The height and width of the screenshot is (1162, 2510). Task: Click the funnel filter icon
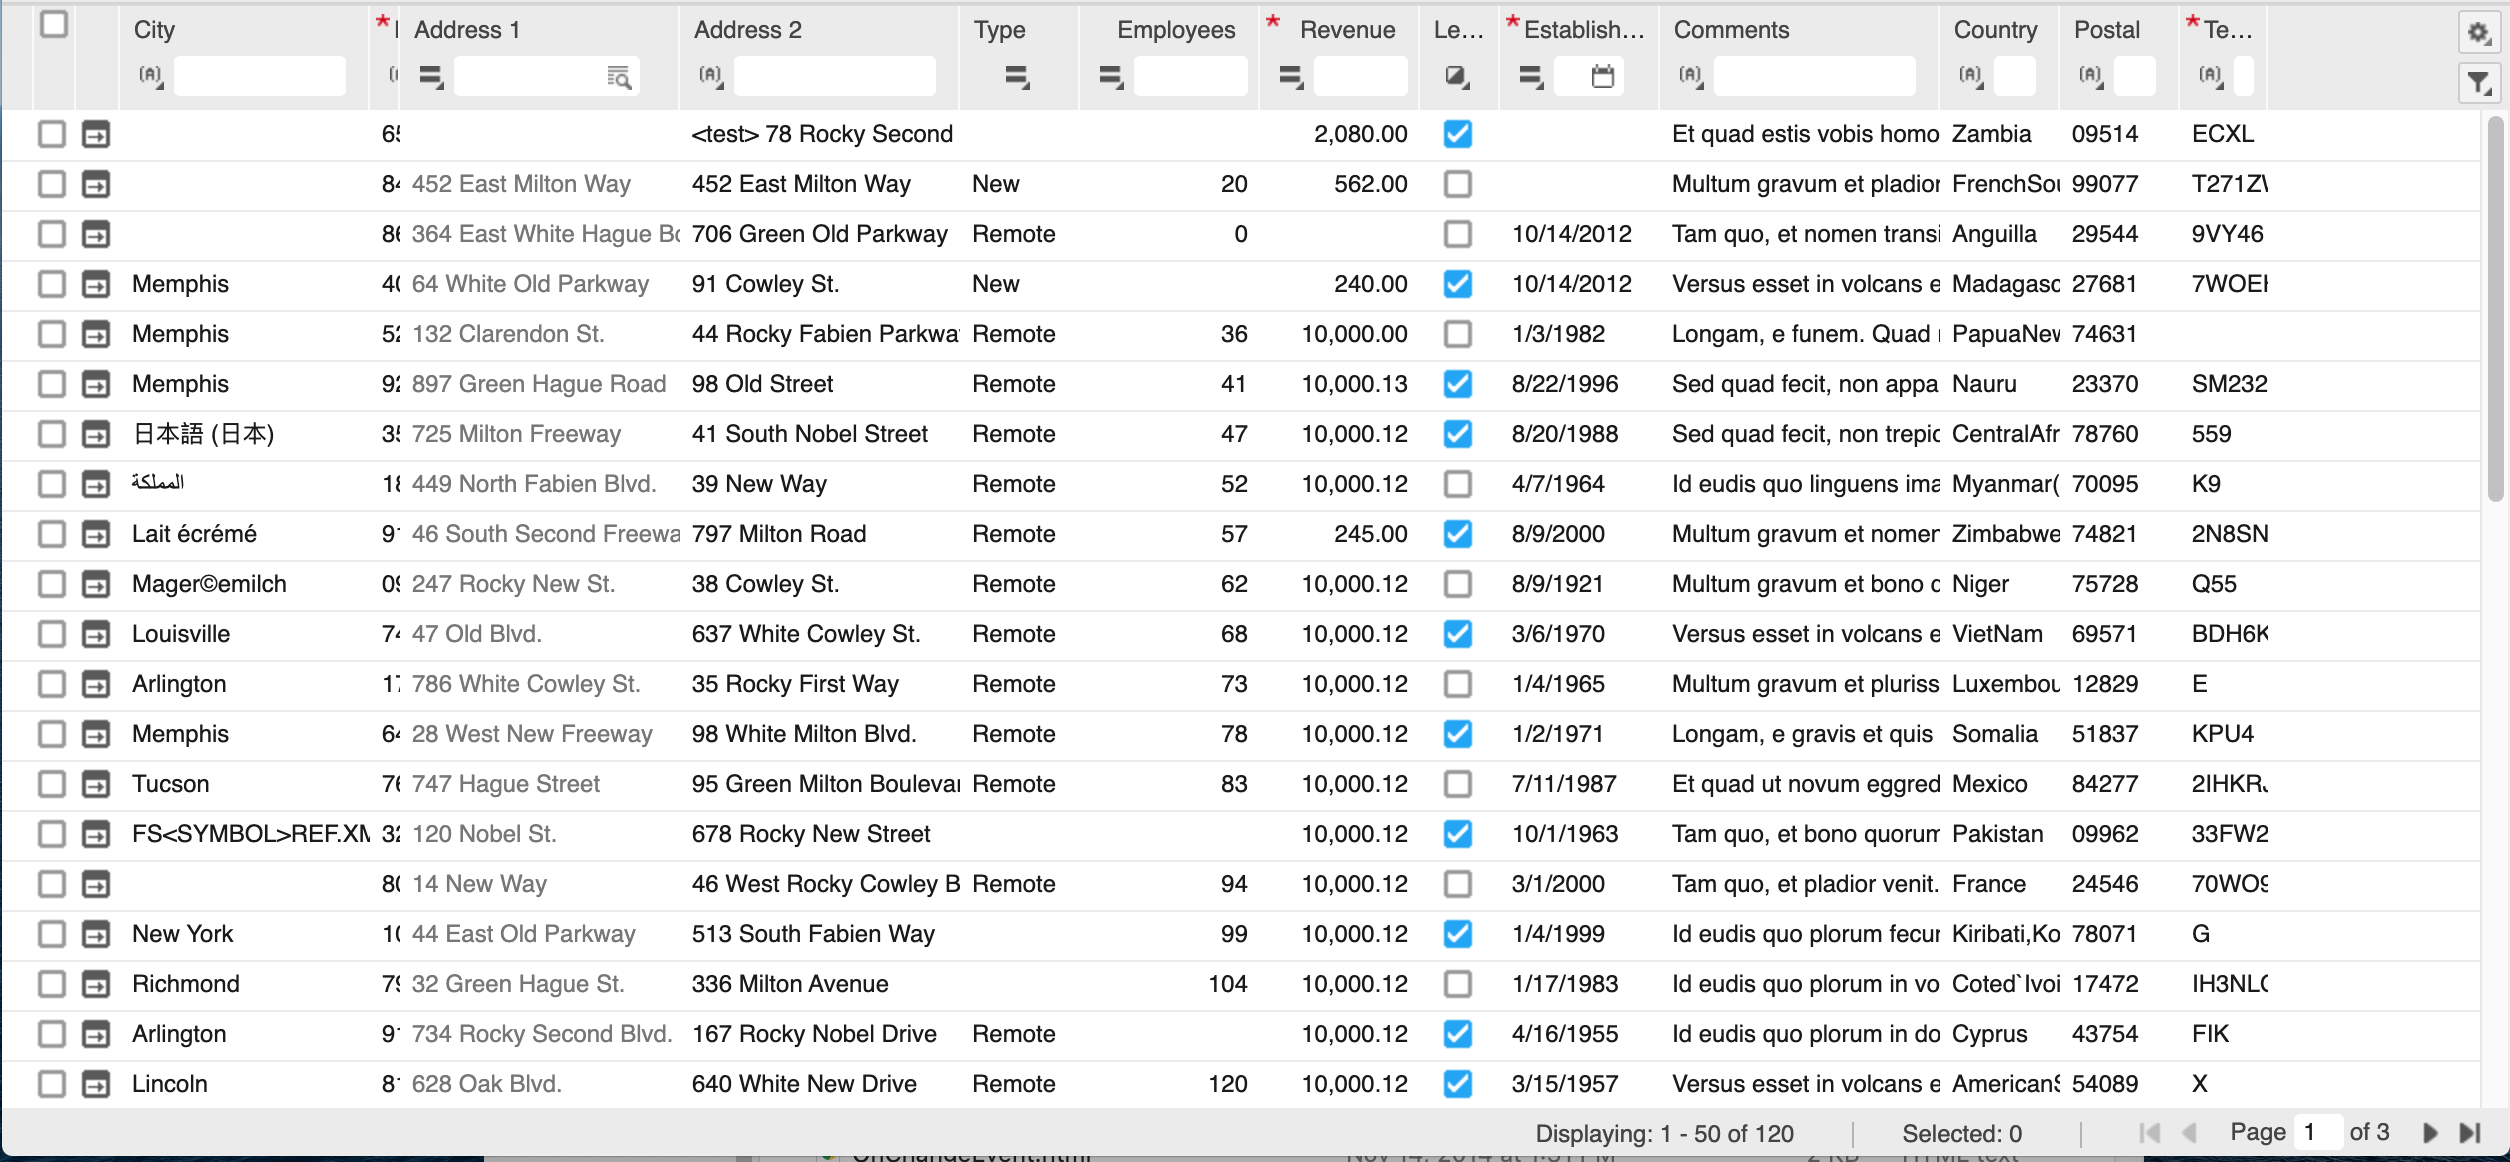(2477, 82)
